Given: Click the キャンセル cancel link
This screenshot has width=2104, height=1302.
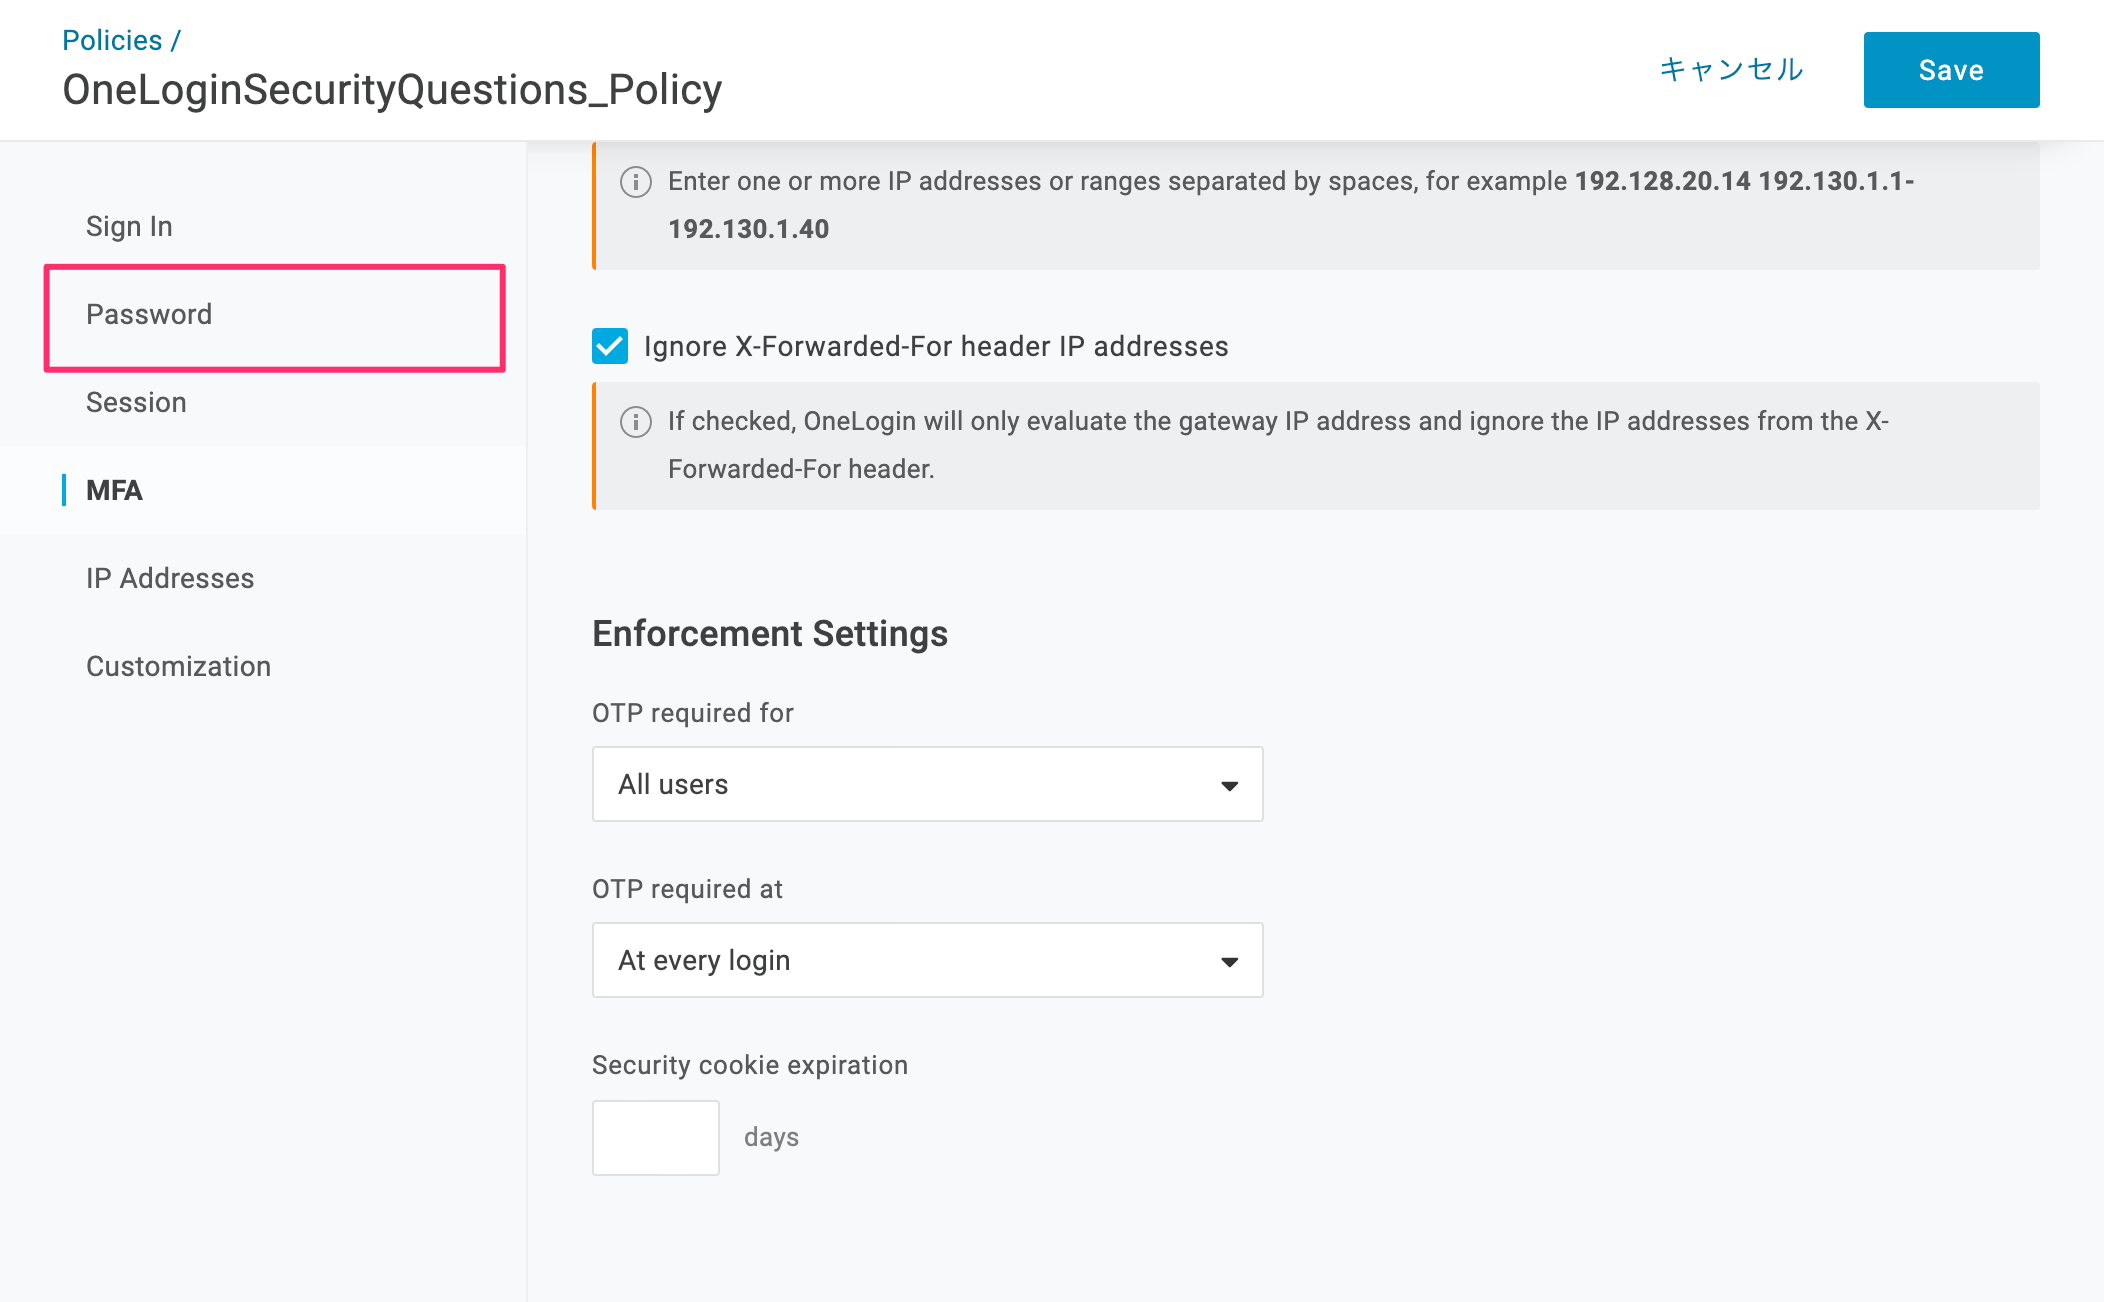Looking at the screenshot, I should (x=1731, y=69).
